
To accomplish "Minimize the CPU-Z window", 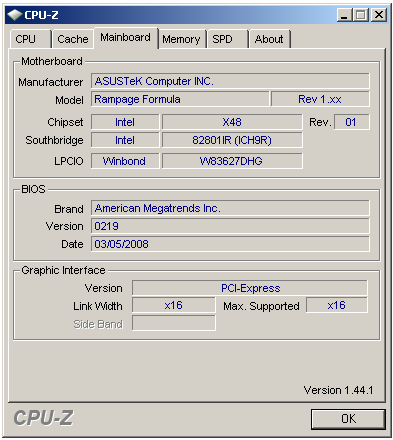I will point(344,15).
